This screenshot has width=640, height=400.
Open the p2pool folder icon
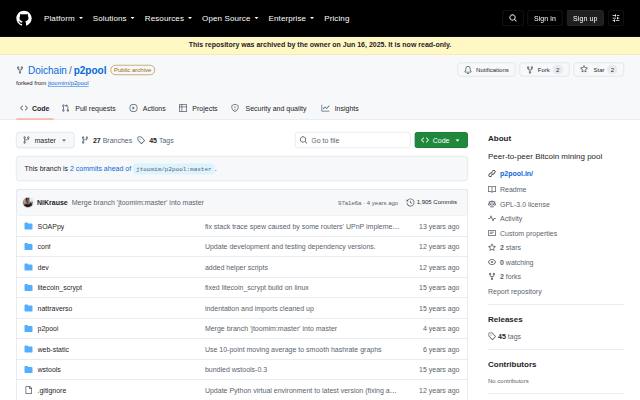pyautogui.click(x=28, y=329)
